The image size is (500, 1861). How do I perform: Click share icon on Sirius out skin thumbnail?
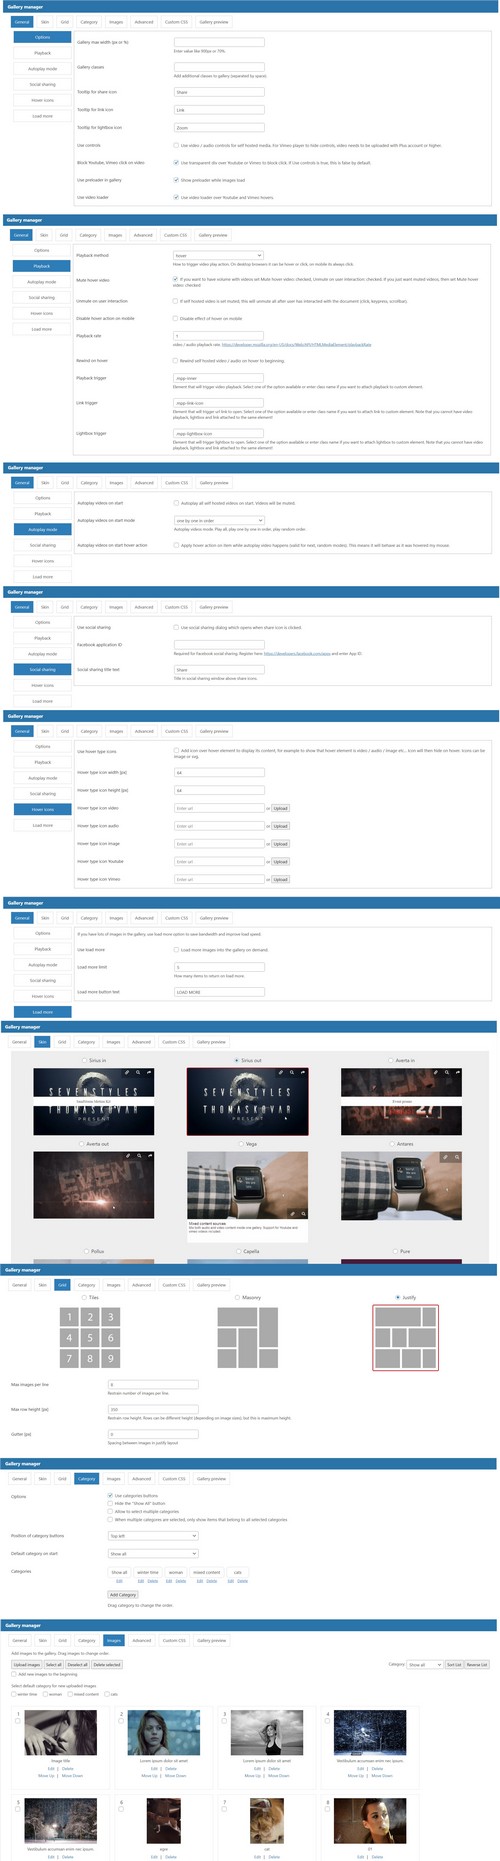pos(301,1072)
